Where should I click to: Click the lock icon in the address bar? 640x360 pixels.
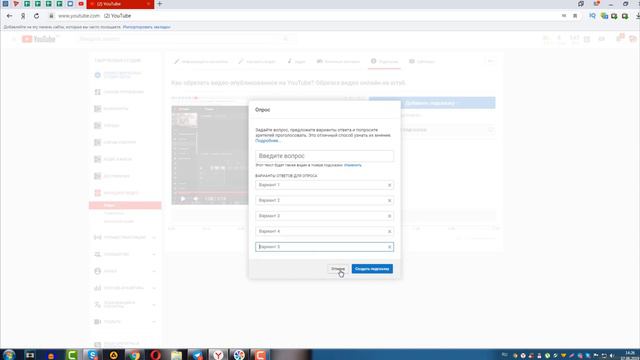tap(51, 16)
